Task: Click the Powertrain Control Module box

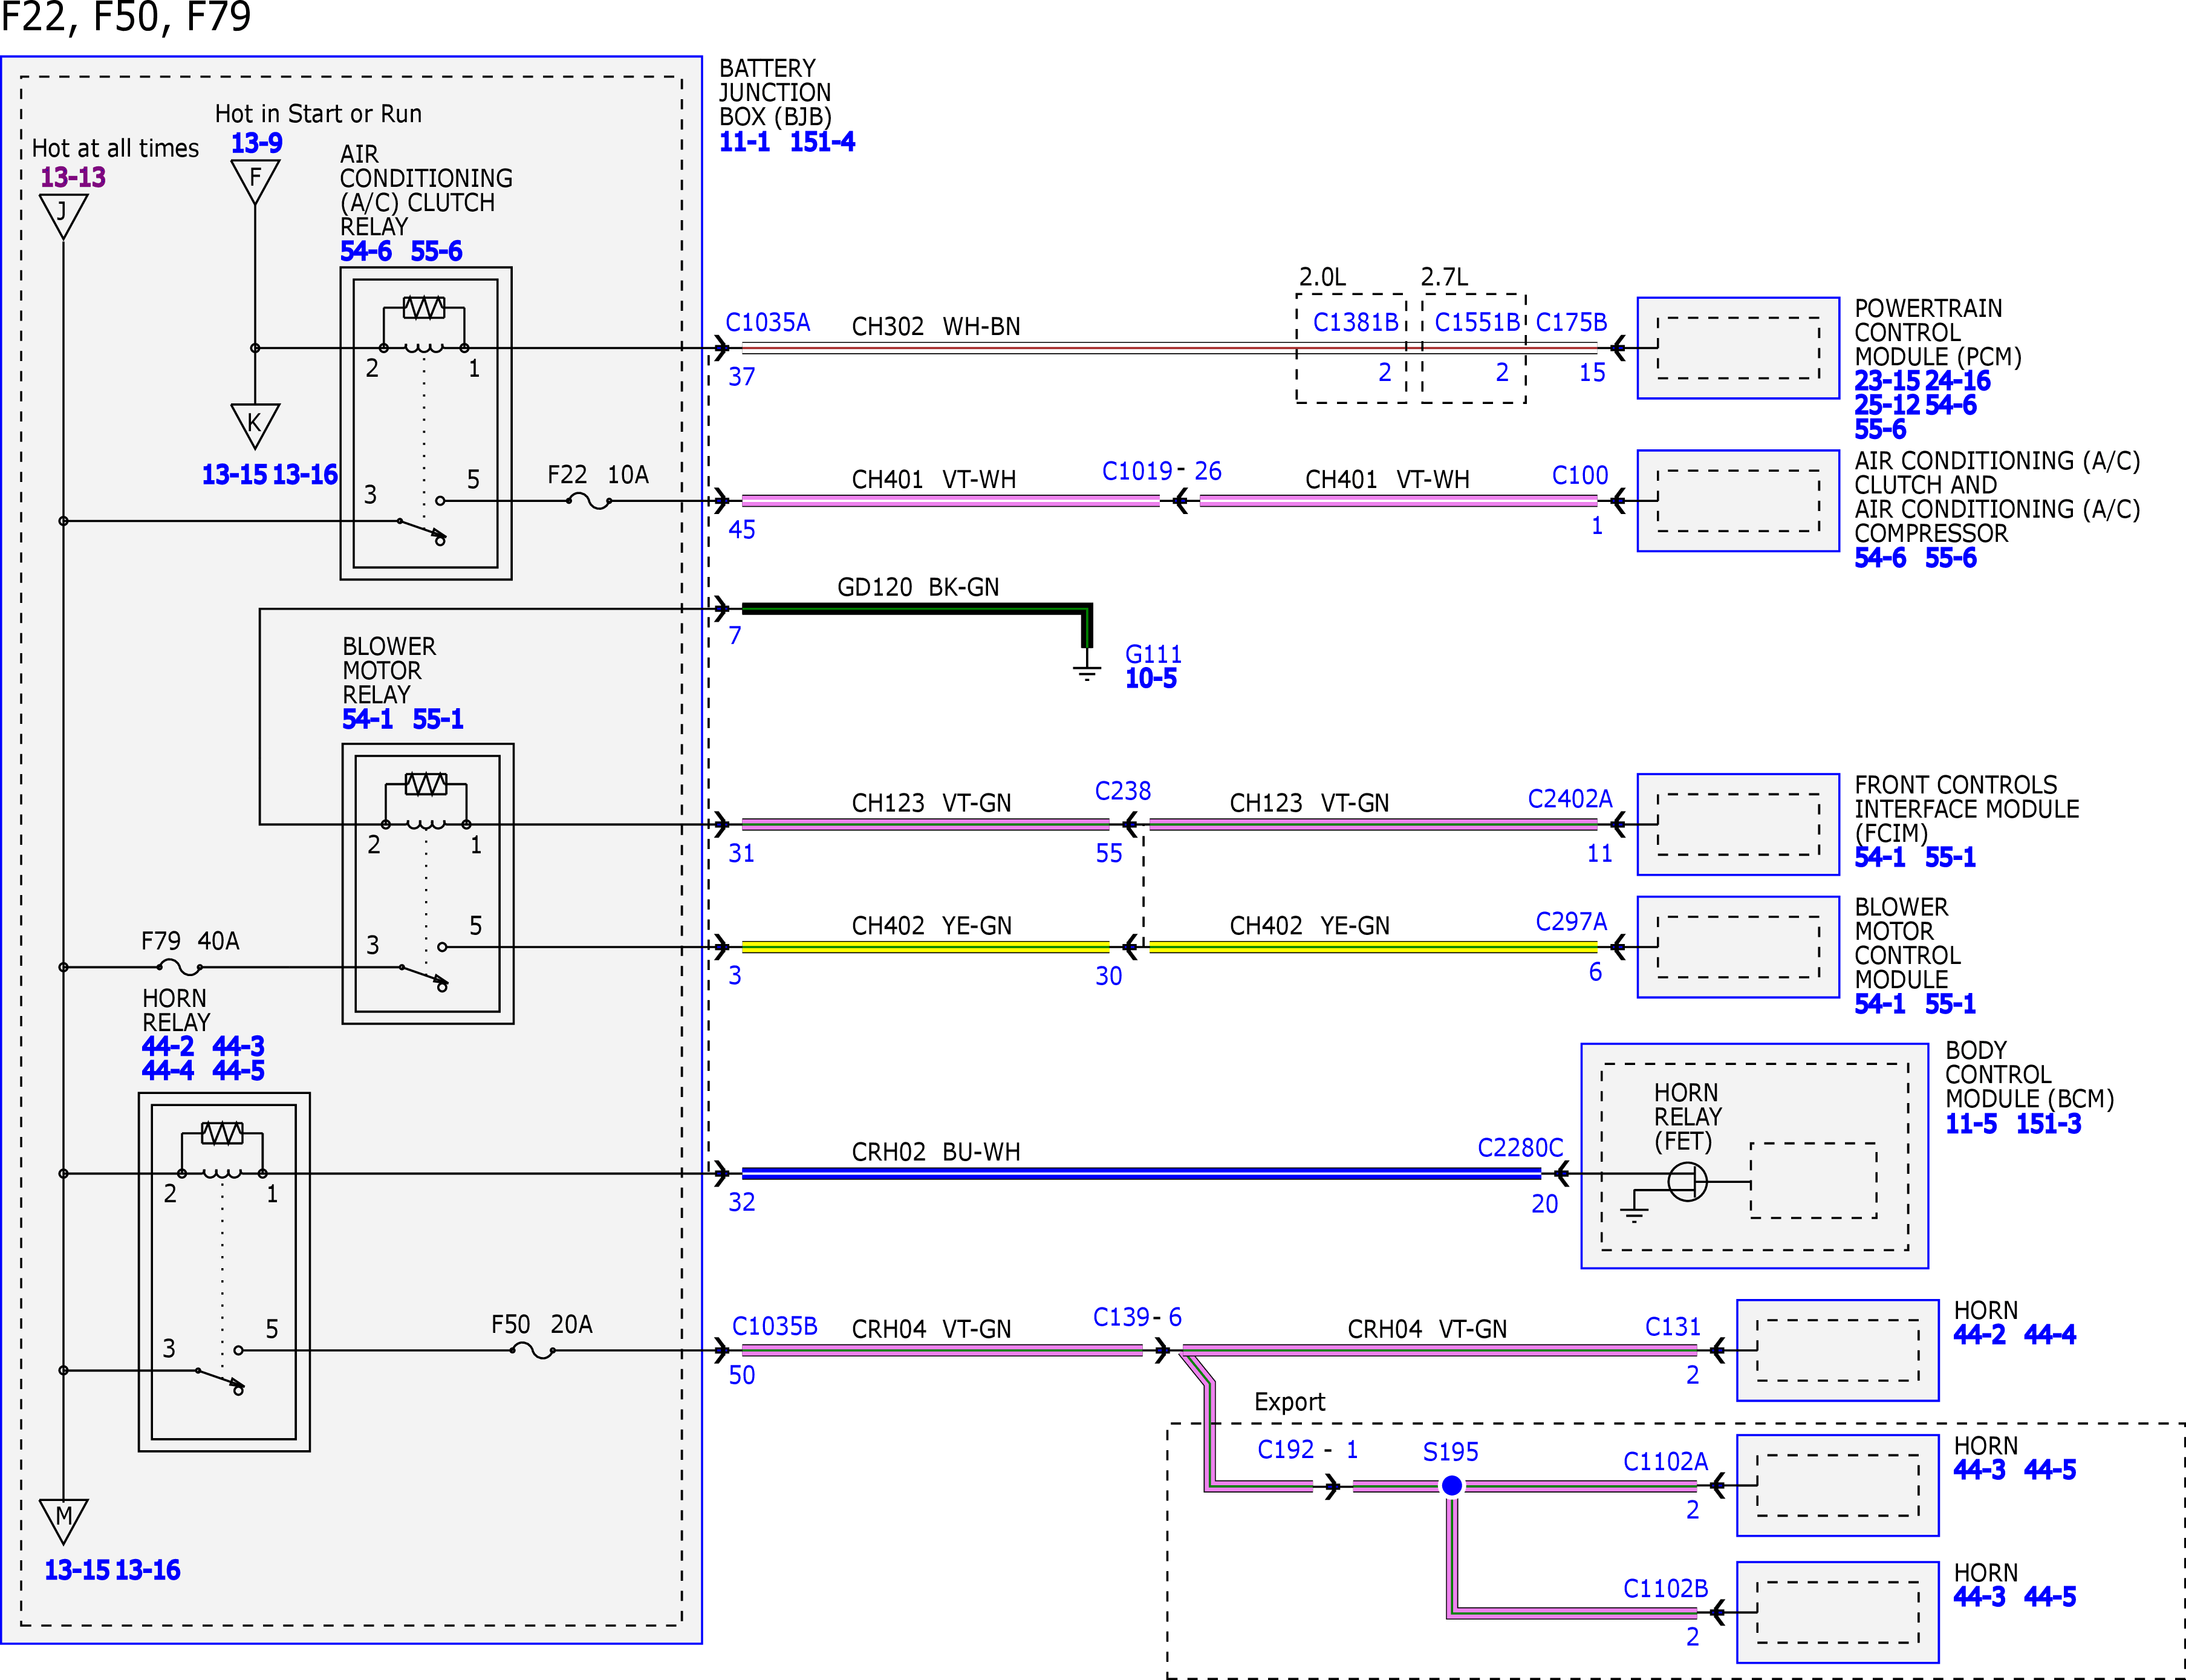Action: (x=1738, y=348)
